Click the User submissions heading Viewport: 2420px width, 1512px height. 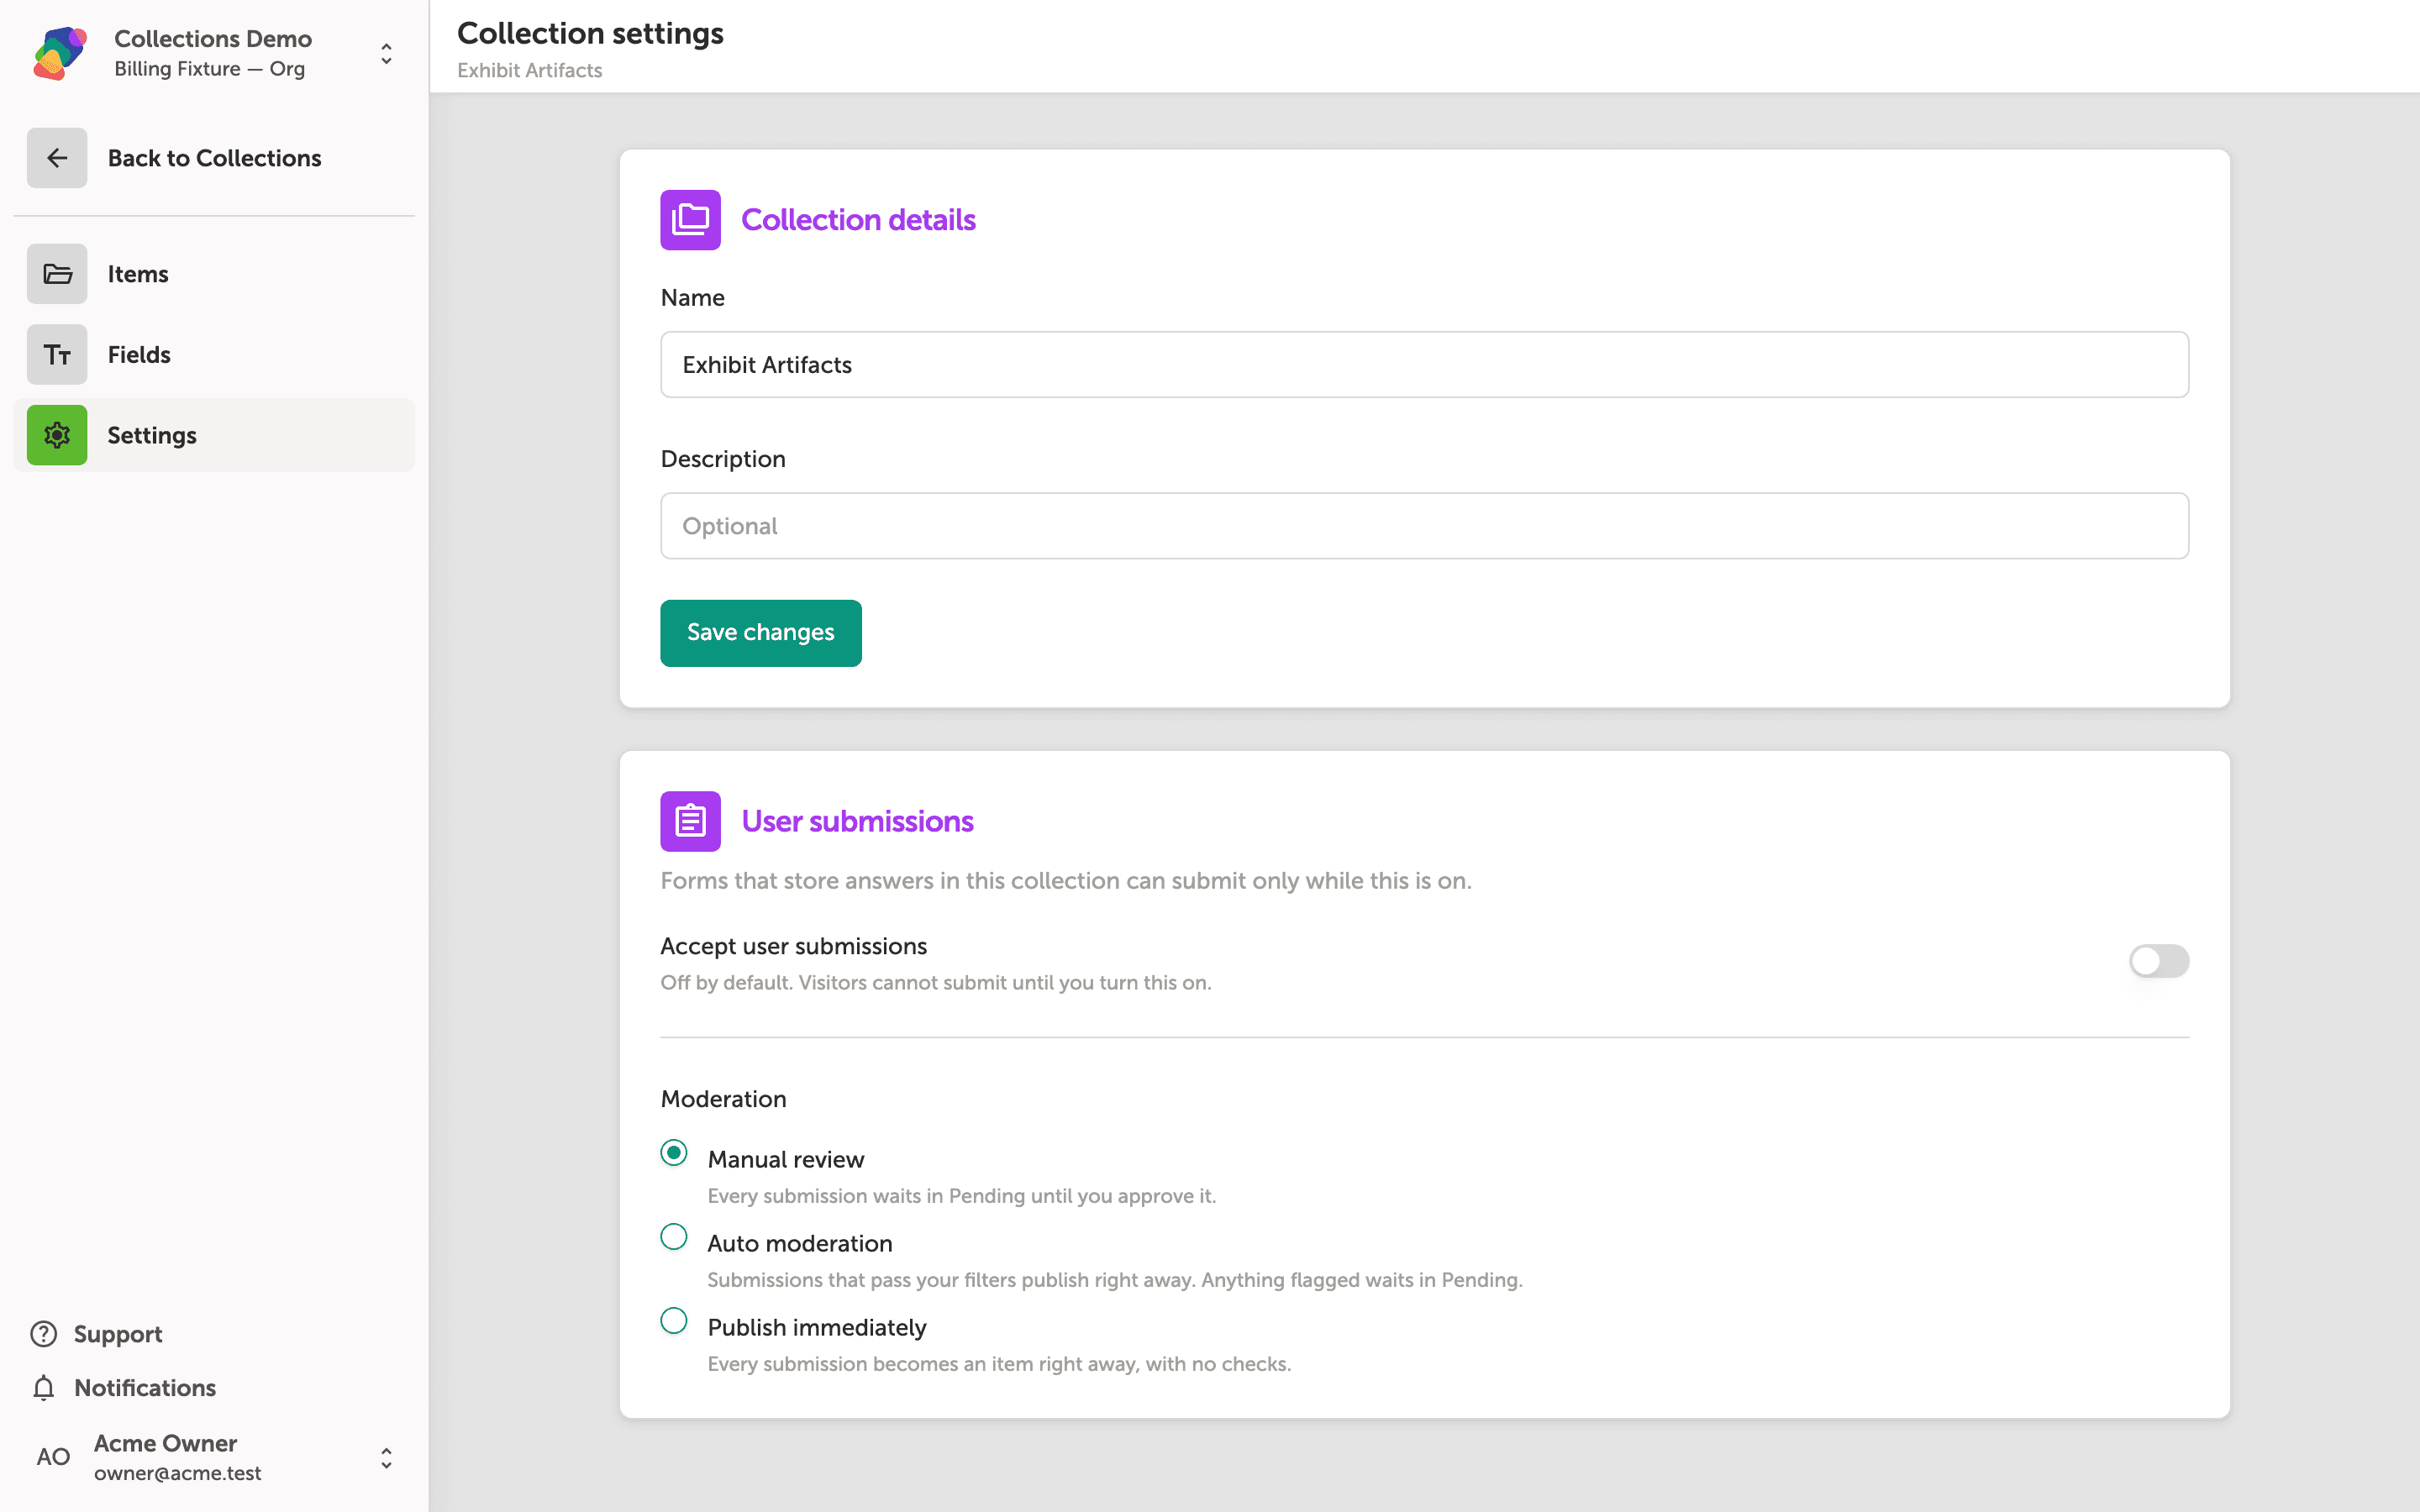click(x=857, y=822)
